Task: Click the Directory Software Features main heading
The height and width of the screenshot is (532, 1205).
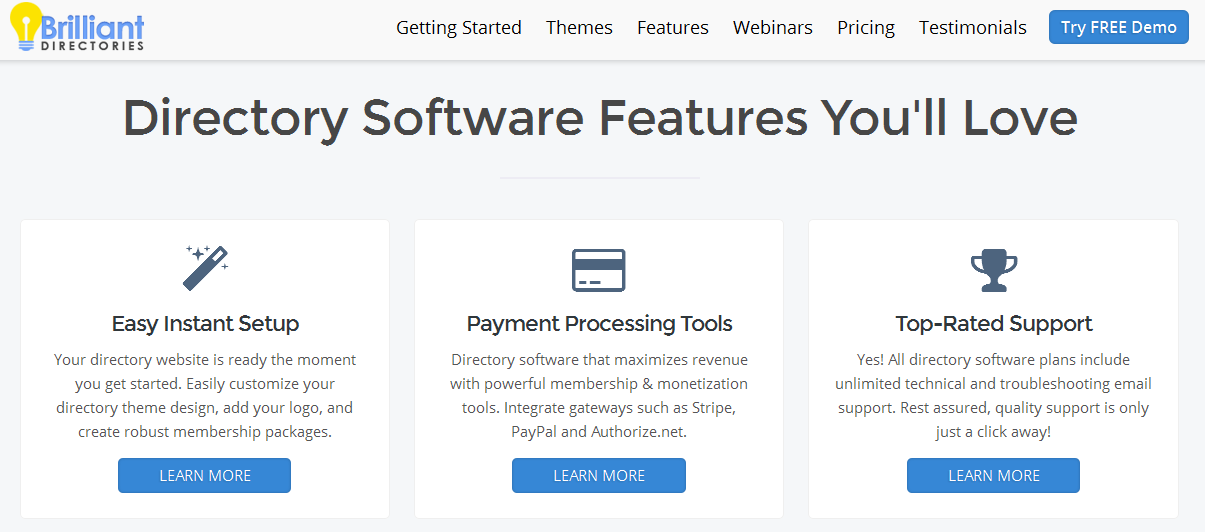Action: coord(600,118)
